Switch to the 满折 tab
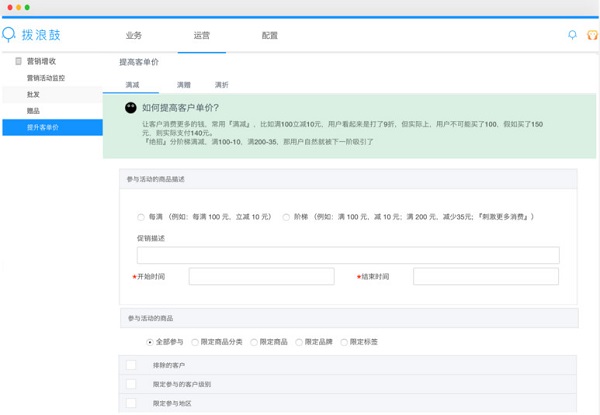The width and height of the screenshot is (600, 415). (221, 85)
